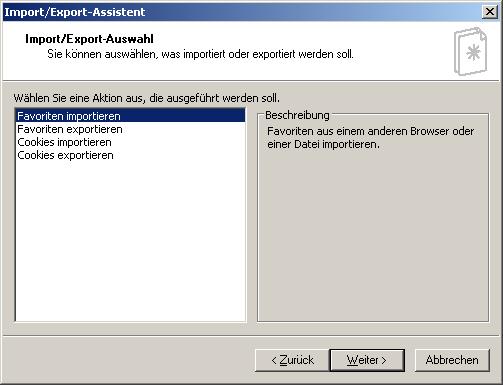This screenshot has width=503, height=385.
Task: Select Favoriten importieren in the action list
Action: [130, 116]
